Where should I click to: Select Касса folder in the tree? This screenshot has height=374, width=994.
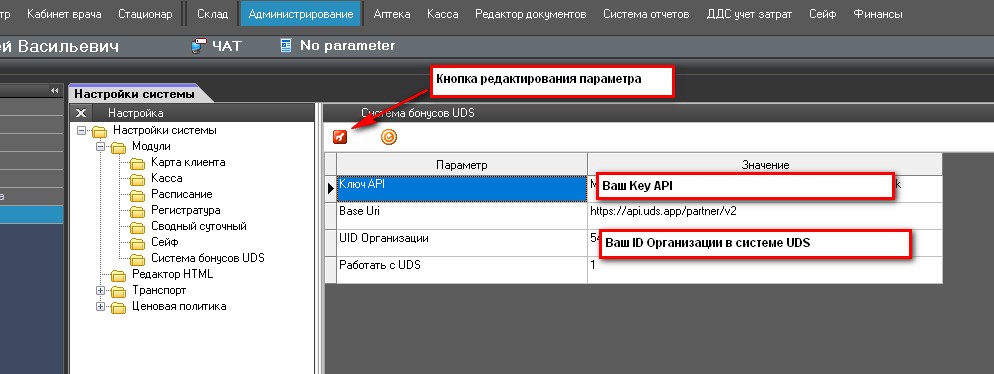pyautogui.click(x=167, y=178)
